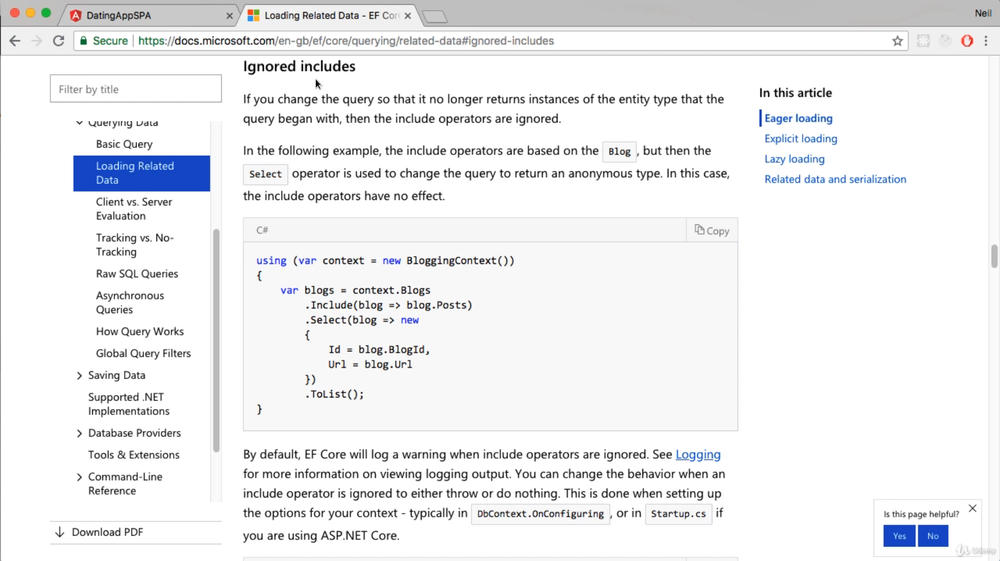This screenshot has width=1000, height=561.
Task: Open Asynchronous Queries page
Action: point(129,302)
